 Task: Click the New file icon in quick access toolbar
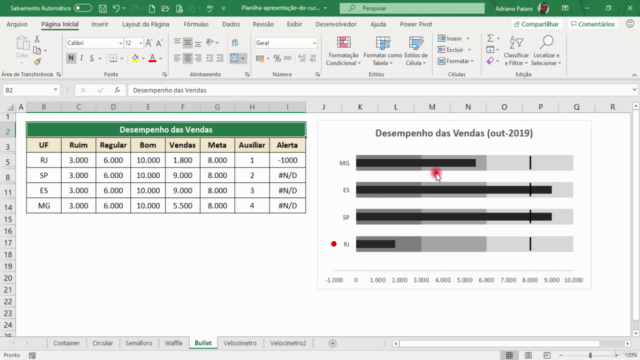(x=152, y=8)
